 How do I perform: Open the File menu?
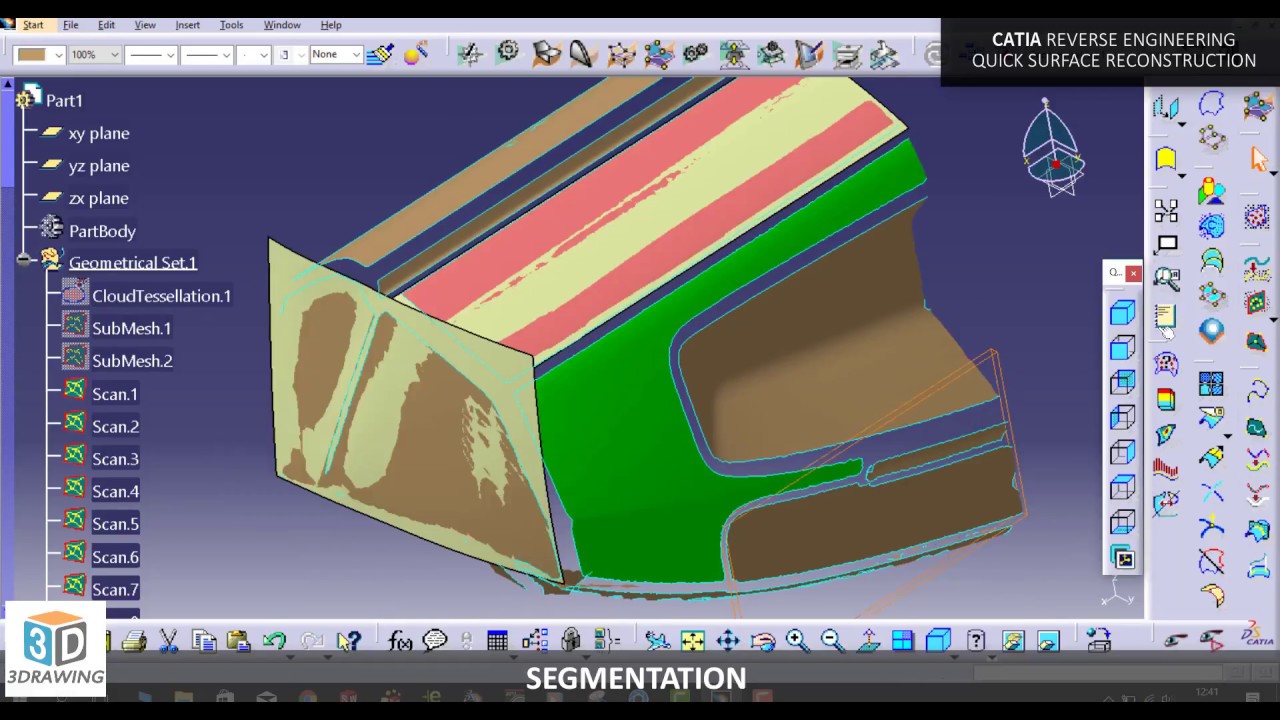click(x=71, y=25)
